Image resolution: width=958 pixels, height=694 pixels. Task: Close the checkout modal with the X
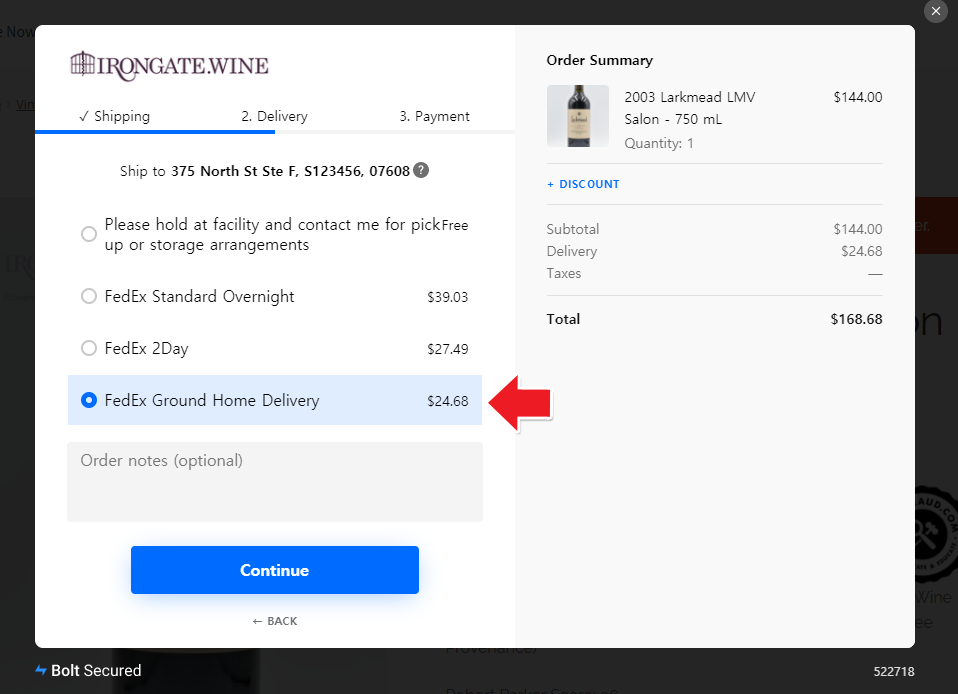click(935, 11)
